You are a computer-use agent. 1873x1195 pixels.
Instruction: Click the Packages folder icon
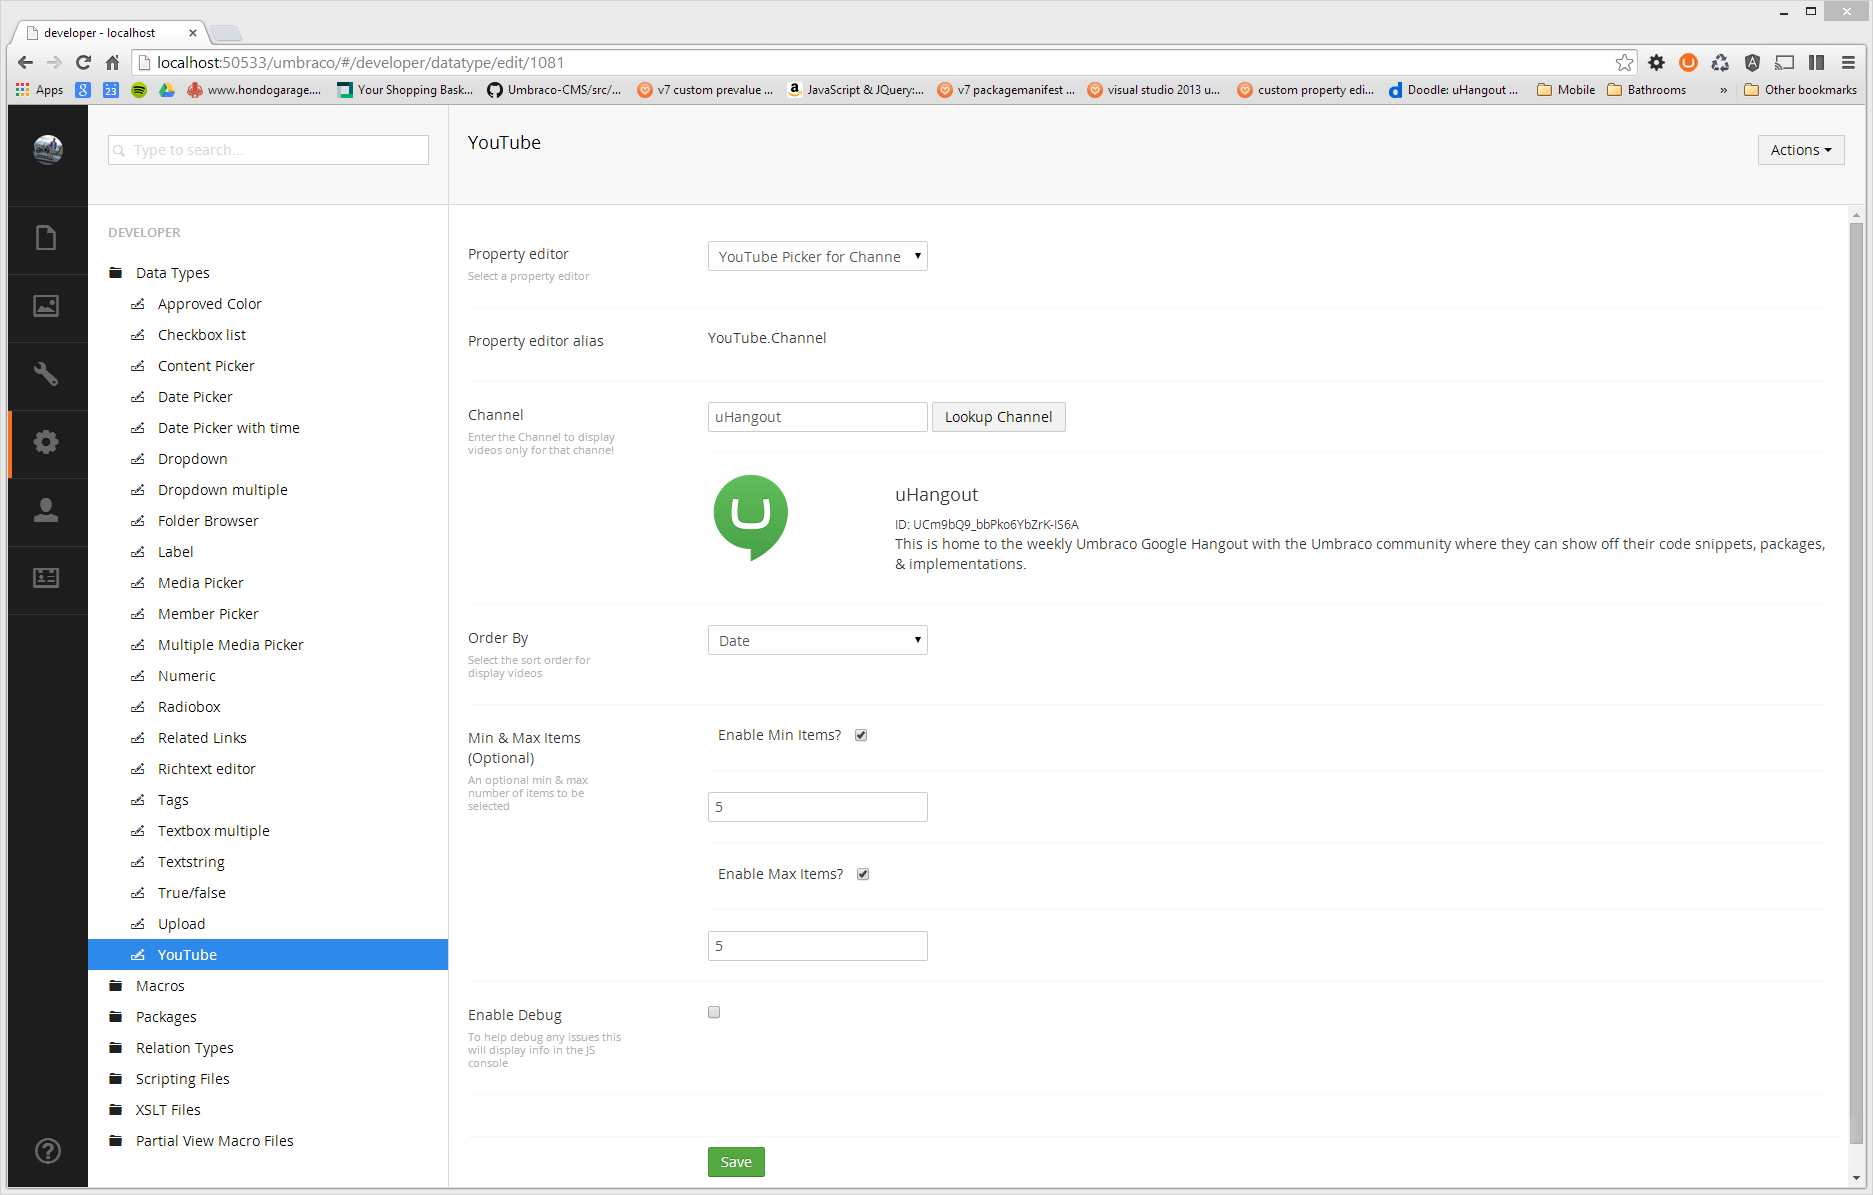[x=116, y=1017]
